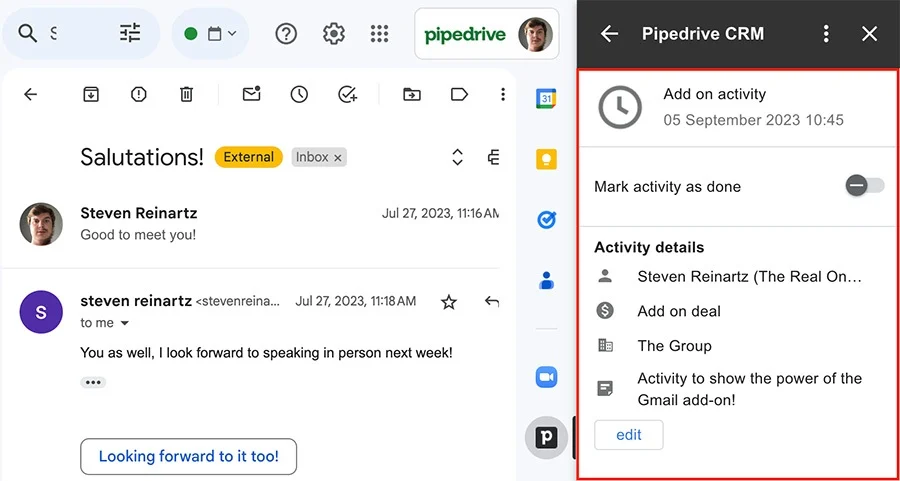Show trimmed content with ellipsis

pos(93,382)
